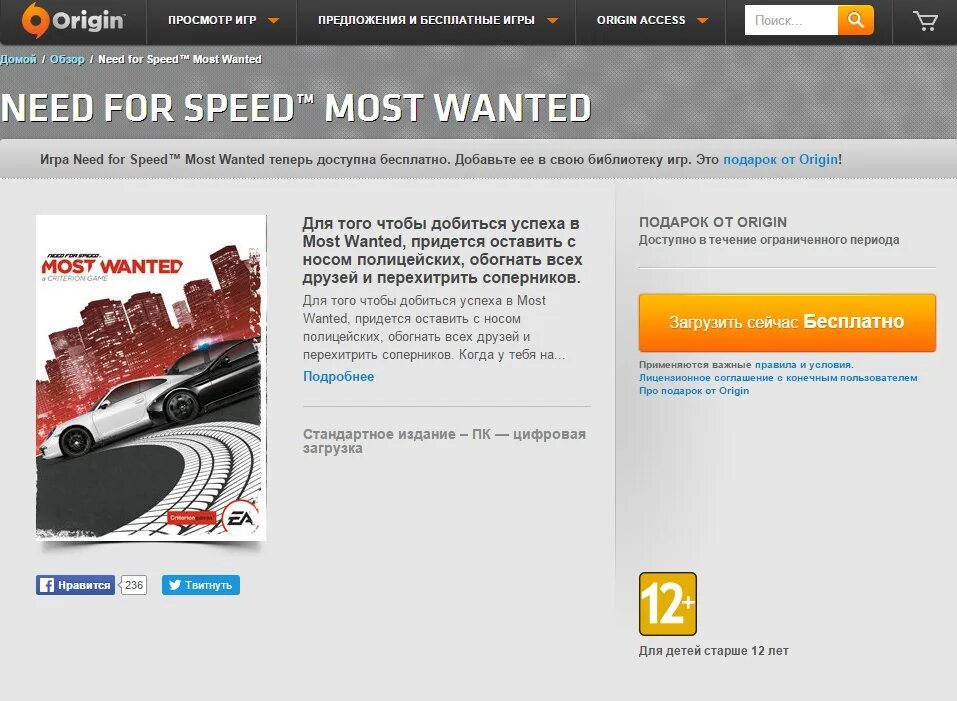
Task: Click the Most Wanted game cover image
Action: (151, 378)
